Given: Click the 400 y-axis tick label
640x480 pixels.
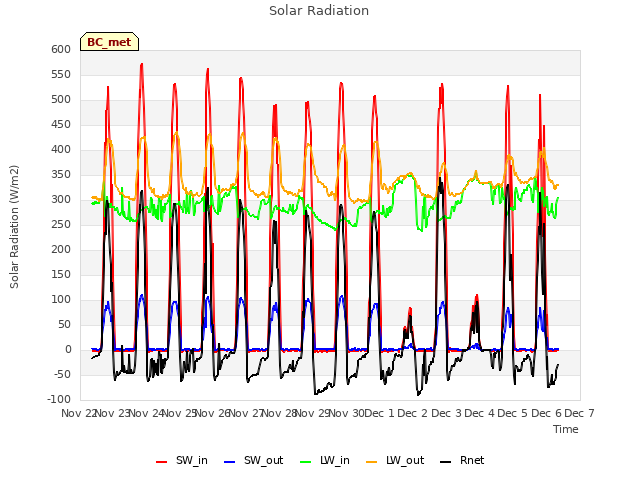Looking at the screenshot, I should click(x=61, y=149).
